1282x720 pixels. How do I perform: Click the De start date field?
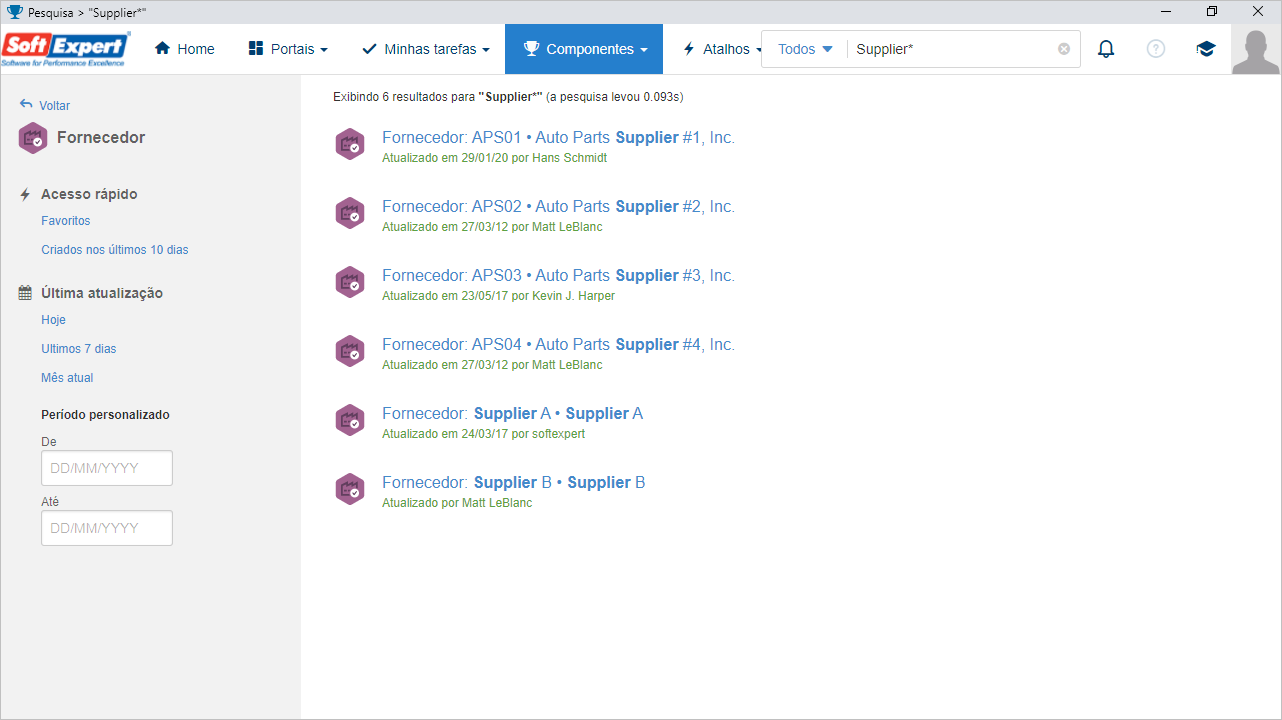point(107,468)
